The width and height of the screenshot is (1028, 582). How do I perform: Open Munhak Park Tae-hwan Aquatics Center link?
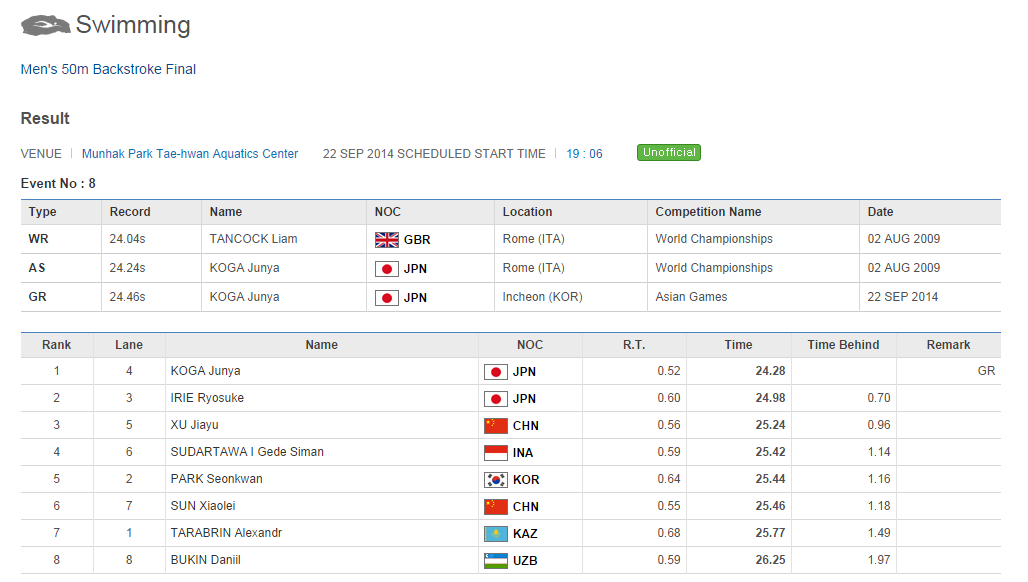click(x=190, y=154)
